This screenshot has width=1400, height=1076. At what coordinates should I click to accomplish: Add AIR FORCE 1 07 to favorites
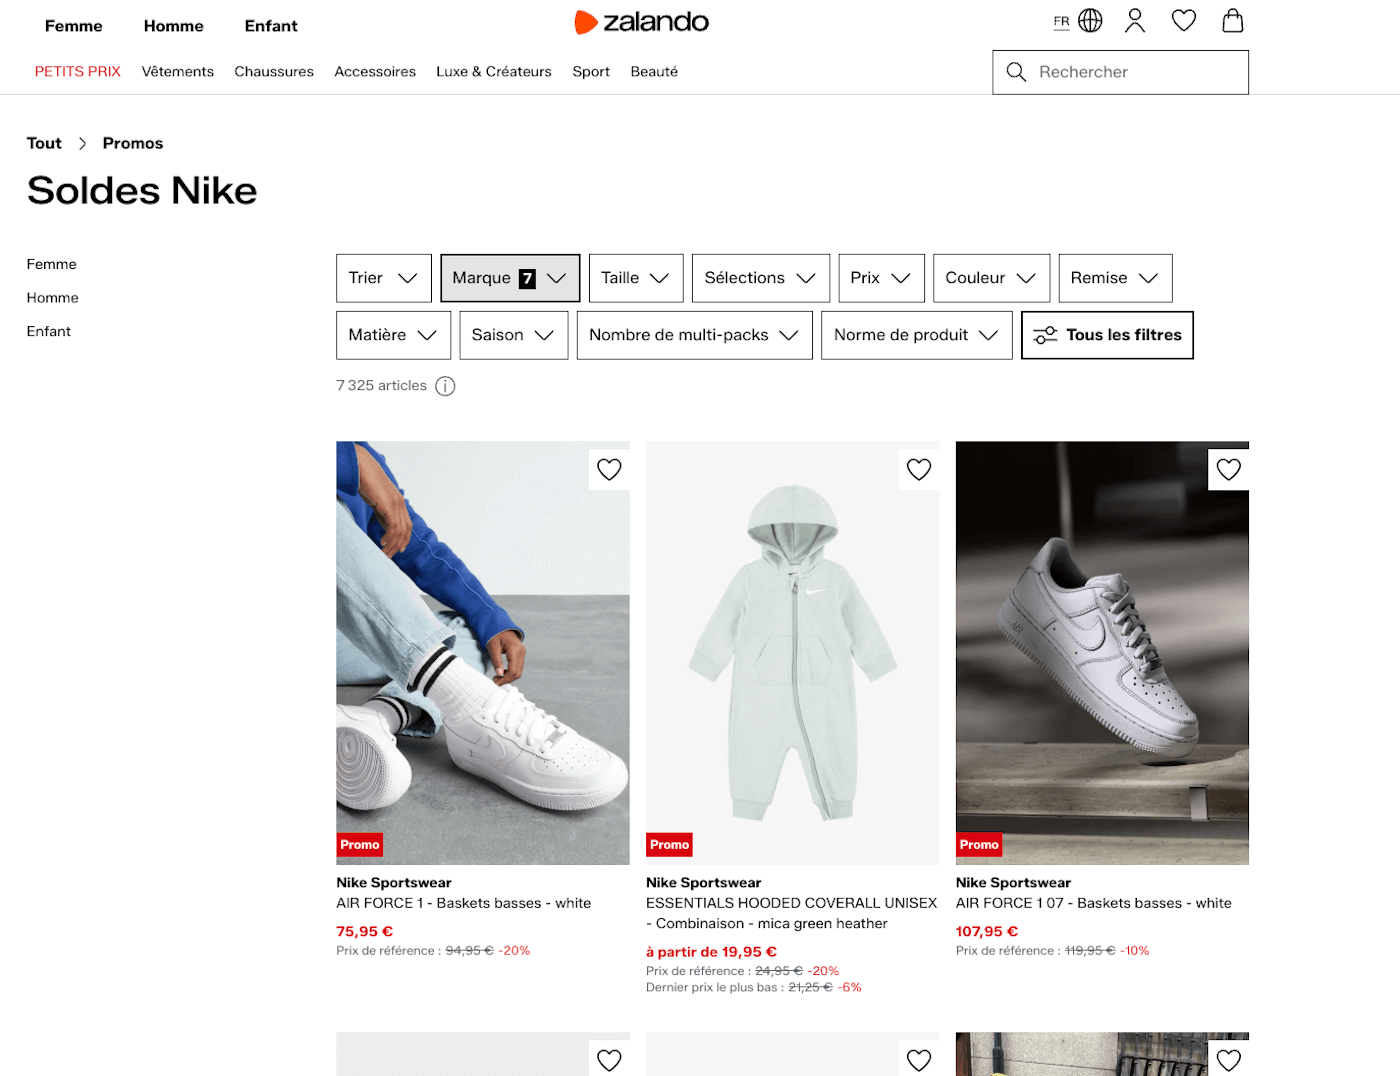(x=1228, y=469)
